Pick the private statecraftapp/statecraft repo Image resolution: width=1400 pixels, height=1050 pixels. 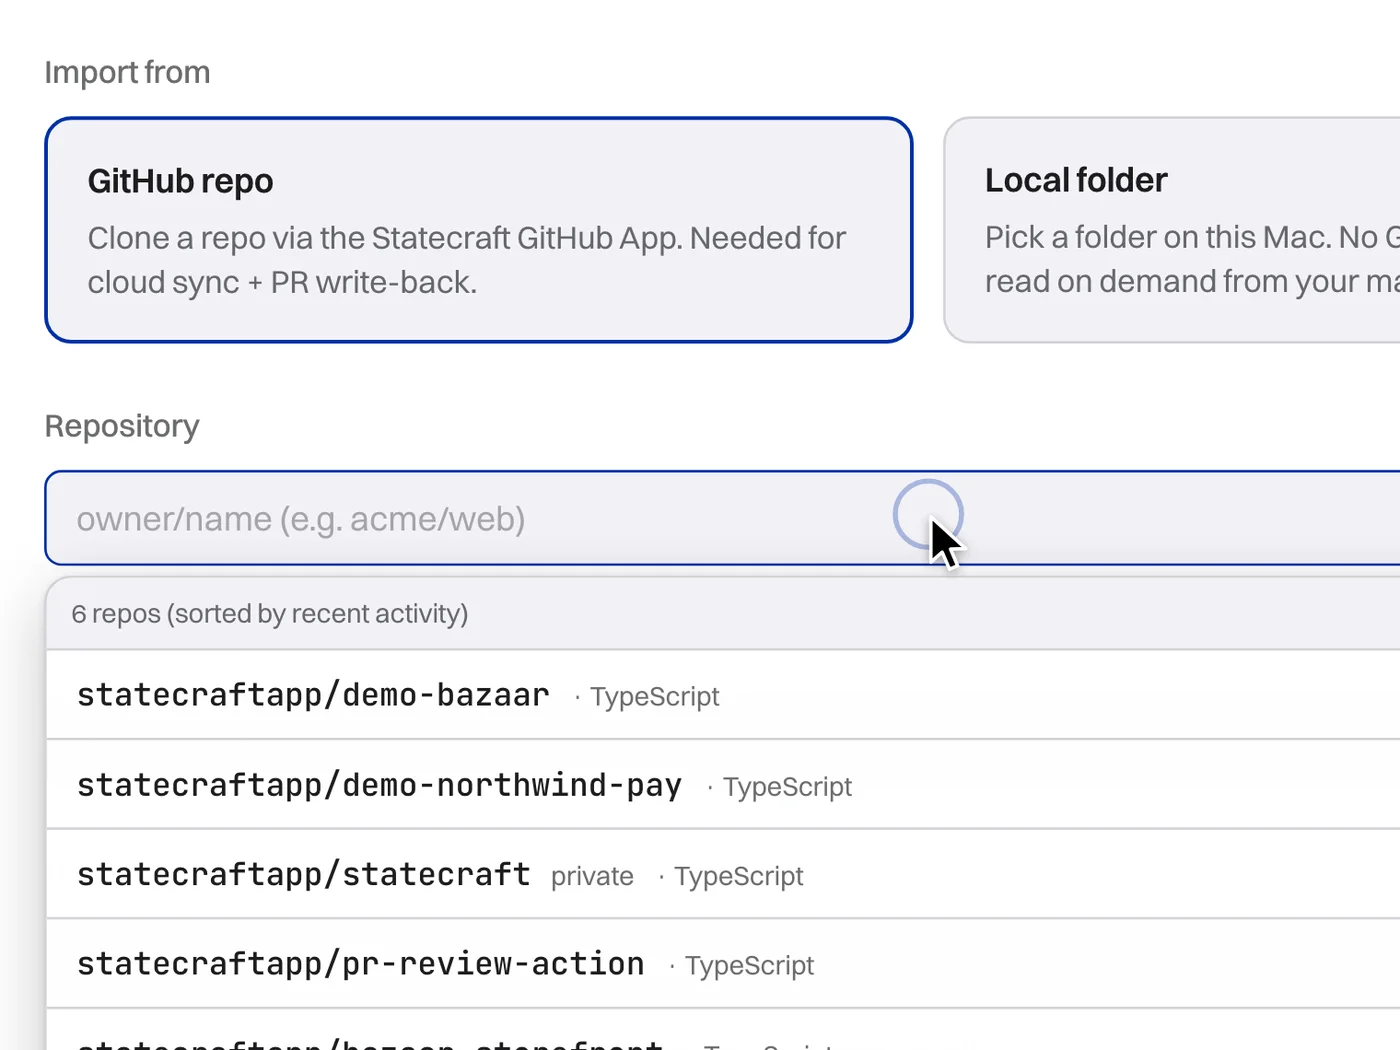723,875
